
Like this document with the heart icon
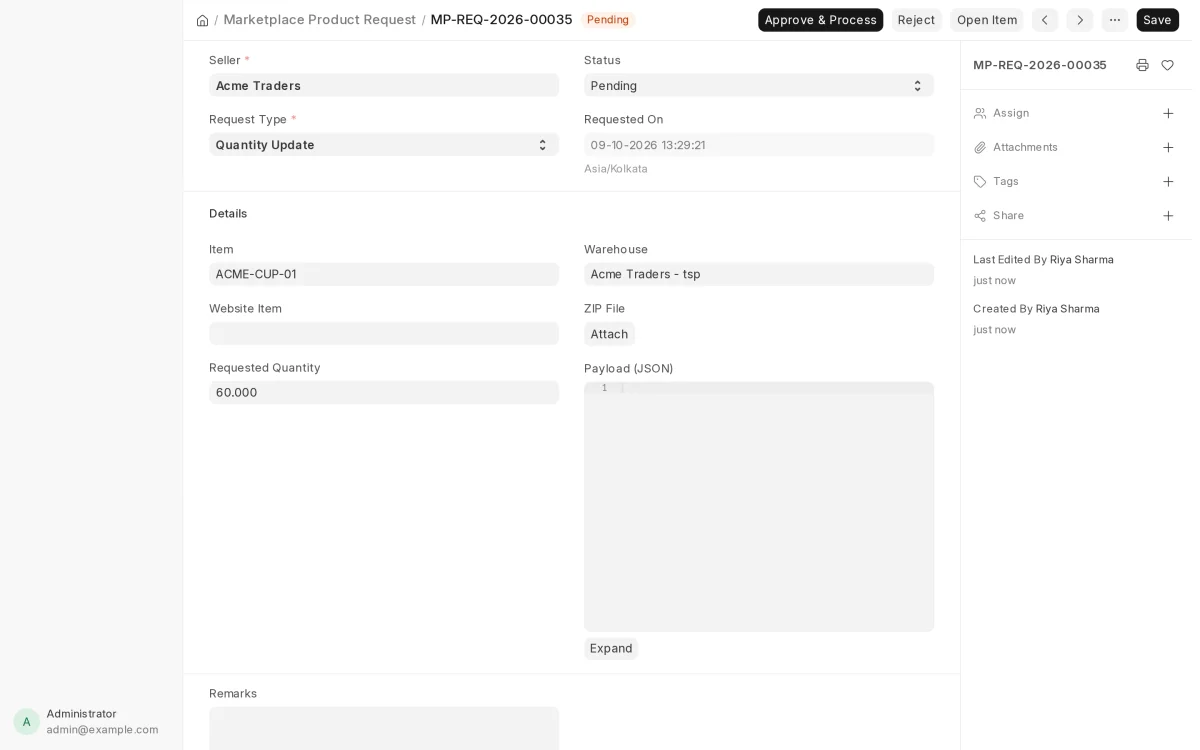[1167, 65]
